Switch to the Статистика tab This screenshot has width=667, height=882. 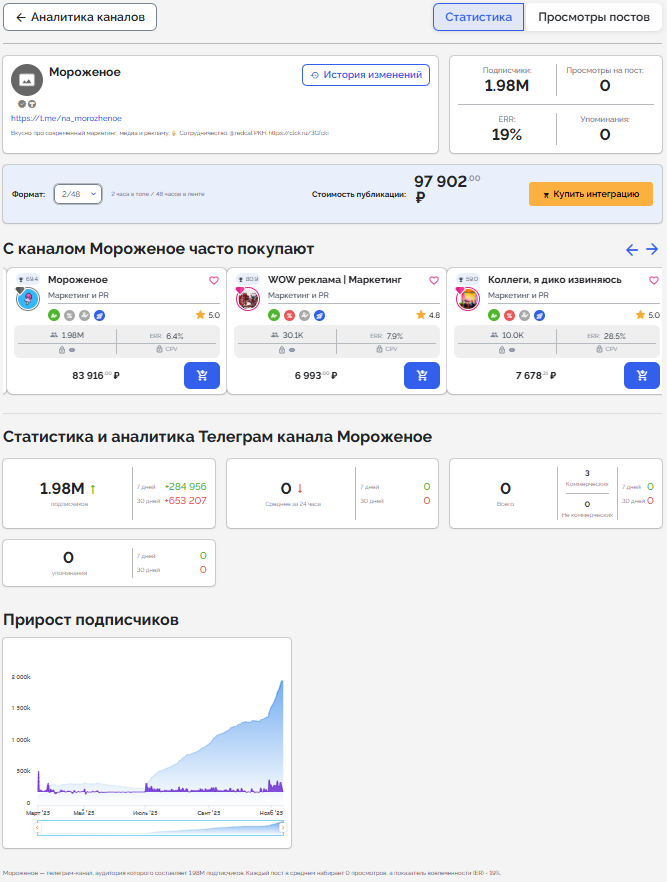tap(478, 17)
